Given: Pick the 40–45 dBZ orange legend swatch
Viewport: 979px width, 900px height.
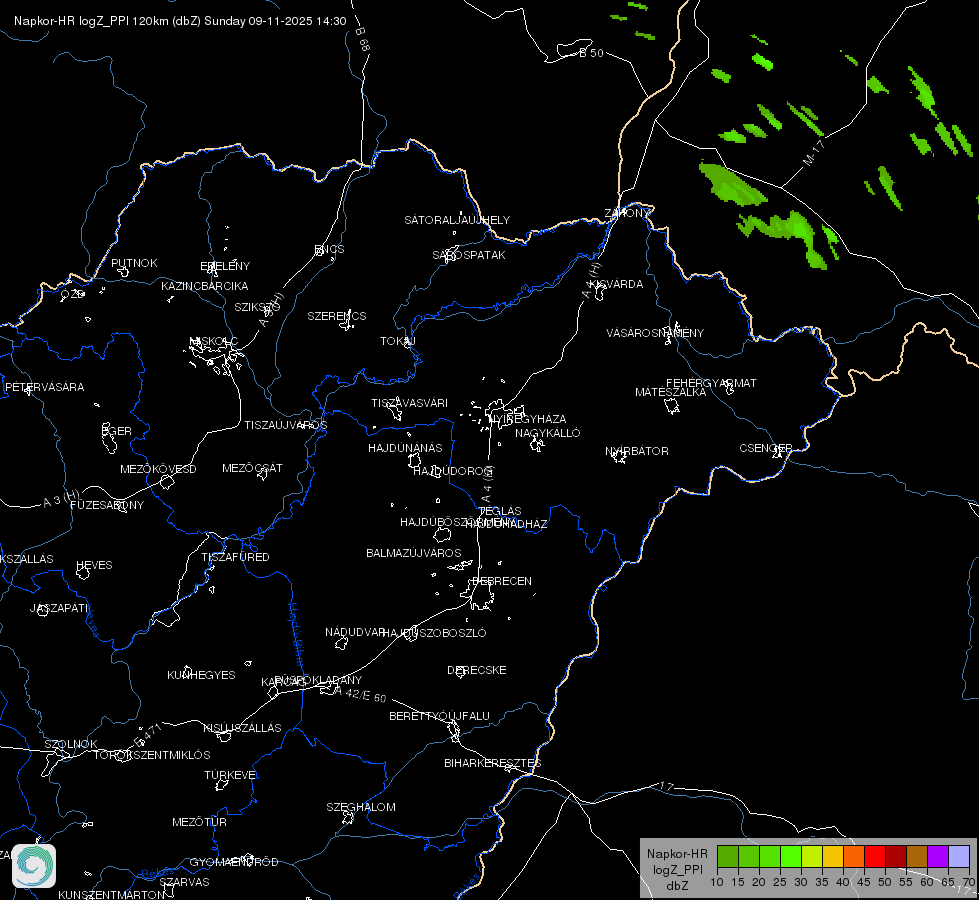Looking at the screenshot, I should click(x=854, y=857).
